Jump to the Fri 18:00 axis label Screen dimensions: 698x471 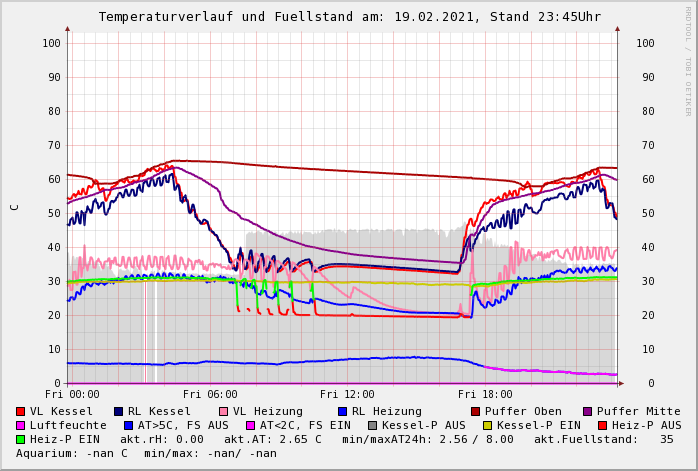click(485, 395)
